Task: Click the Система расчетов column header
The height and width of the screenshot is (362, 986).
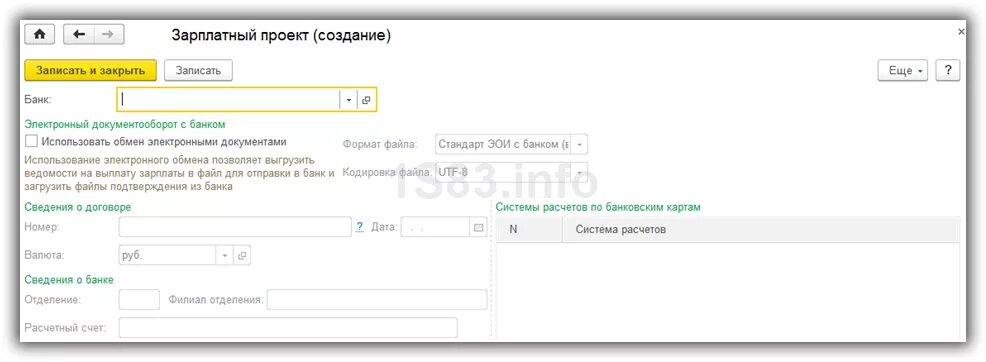Action: (x=762, y=229)
